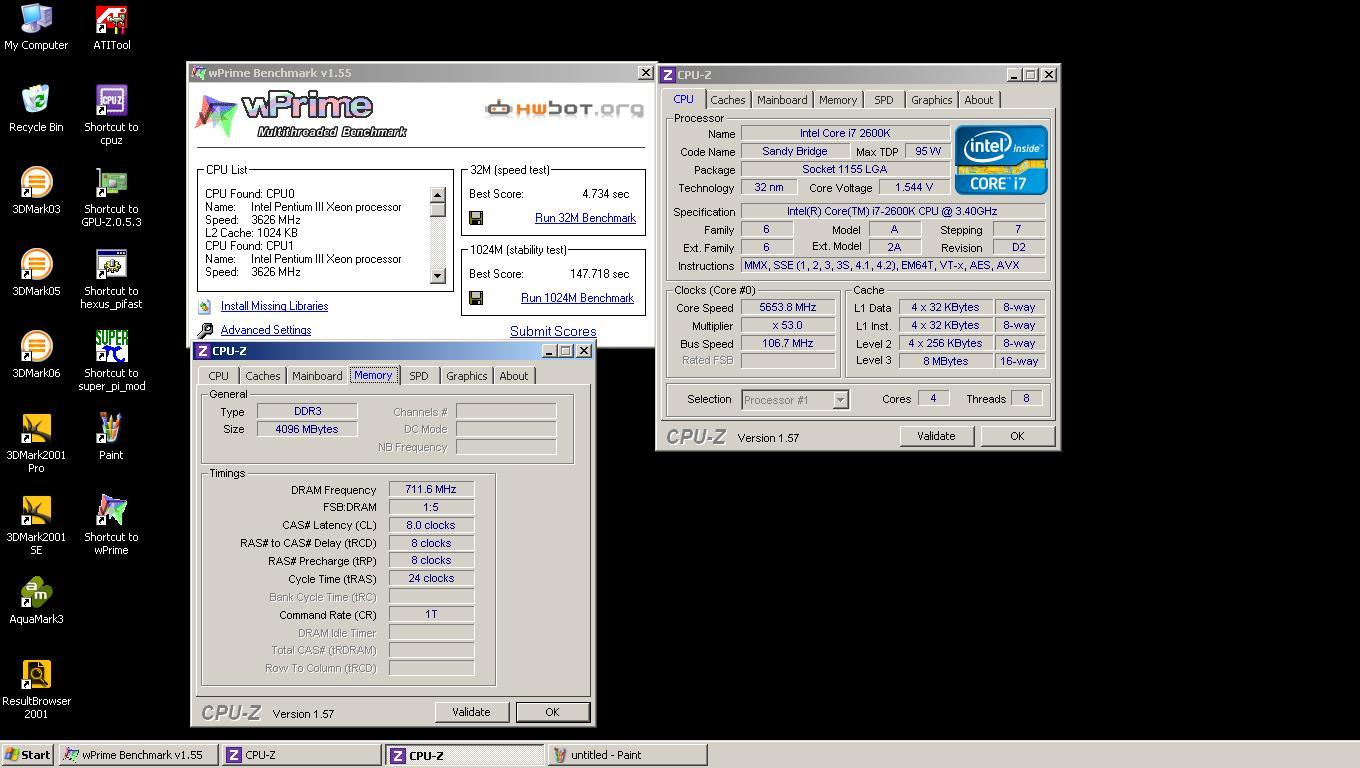Click Validate in the CPU-Z CPU window
The width and height of the screenshot is (1360, 768).
[x=936, y=436]
